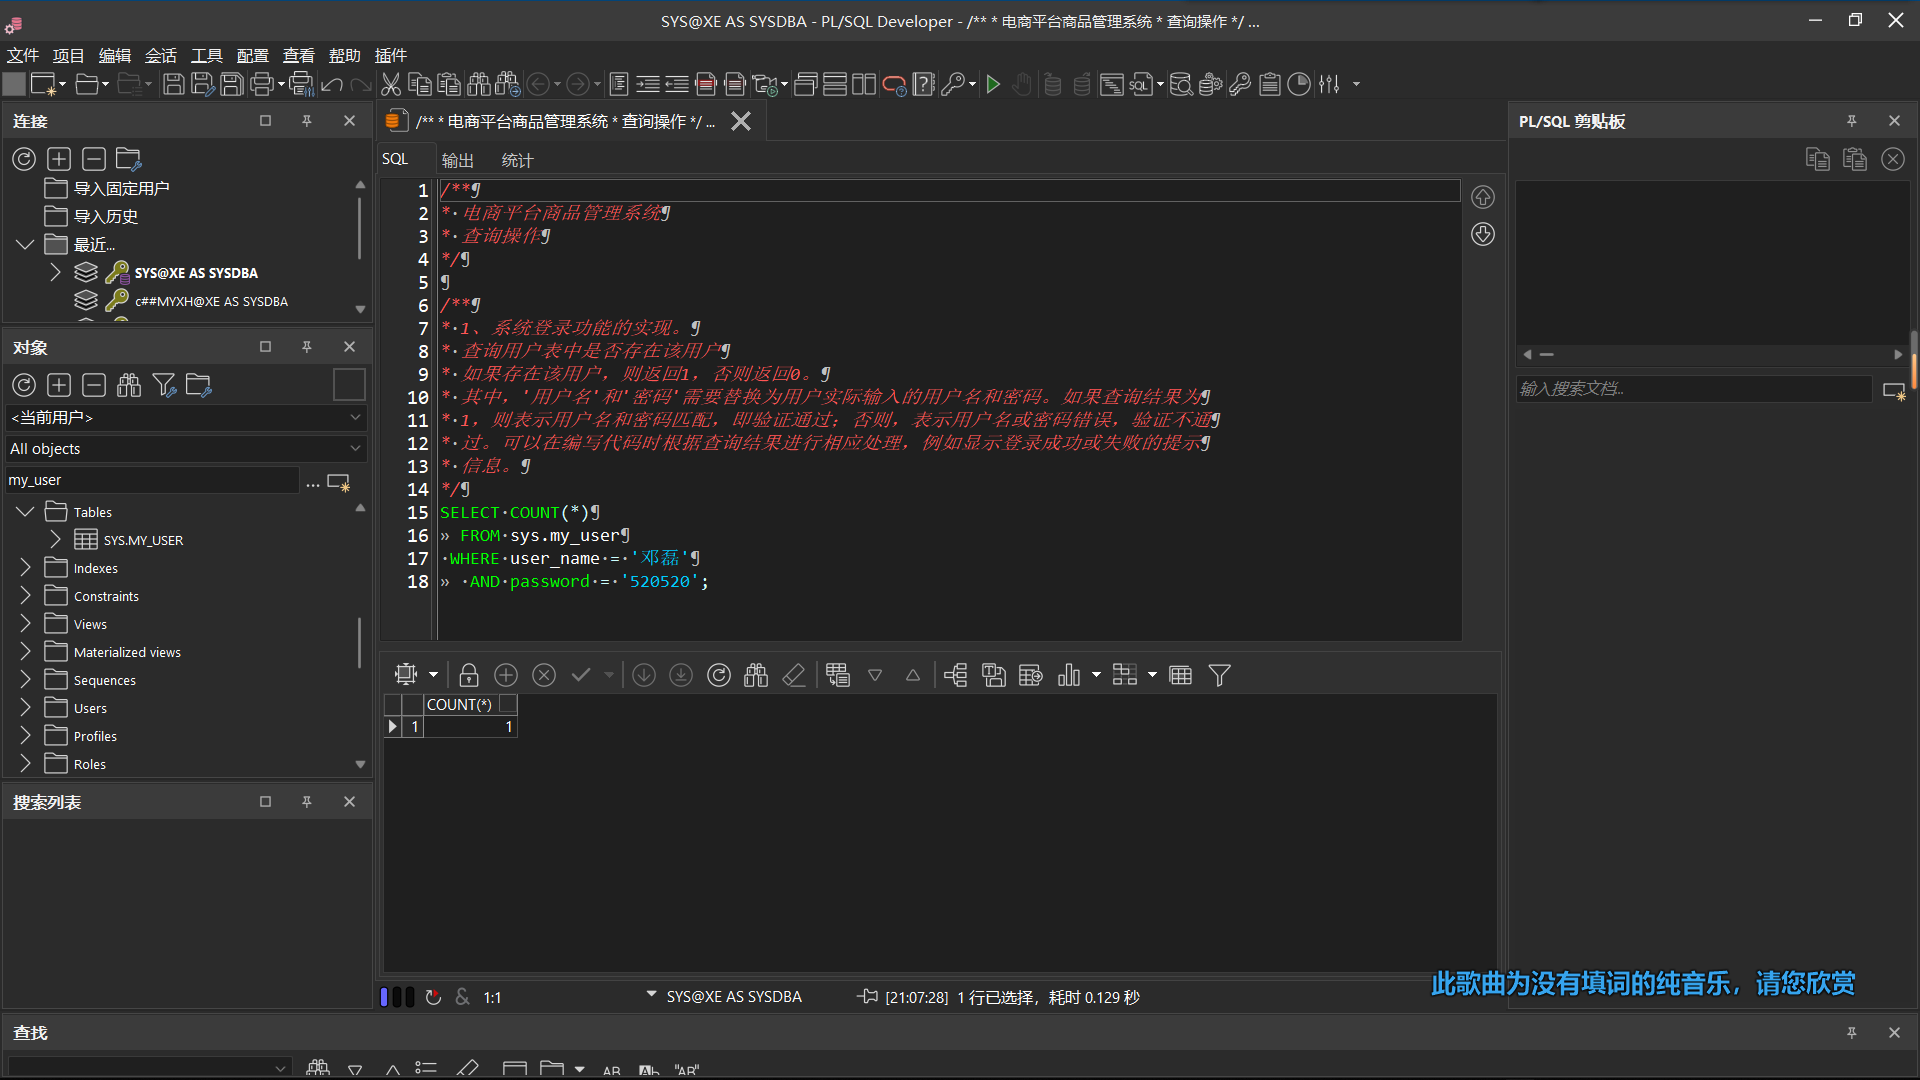This screenshot has height=1080, width=1920.
Task: Open the 工具 menu
Action: coord(207,56)
